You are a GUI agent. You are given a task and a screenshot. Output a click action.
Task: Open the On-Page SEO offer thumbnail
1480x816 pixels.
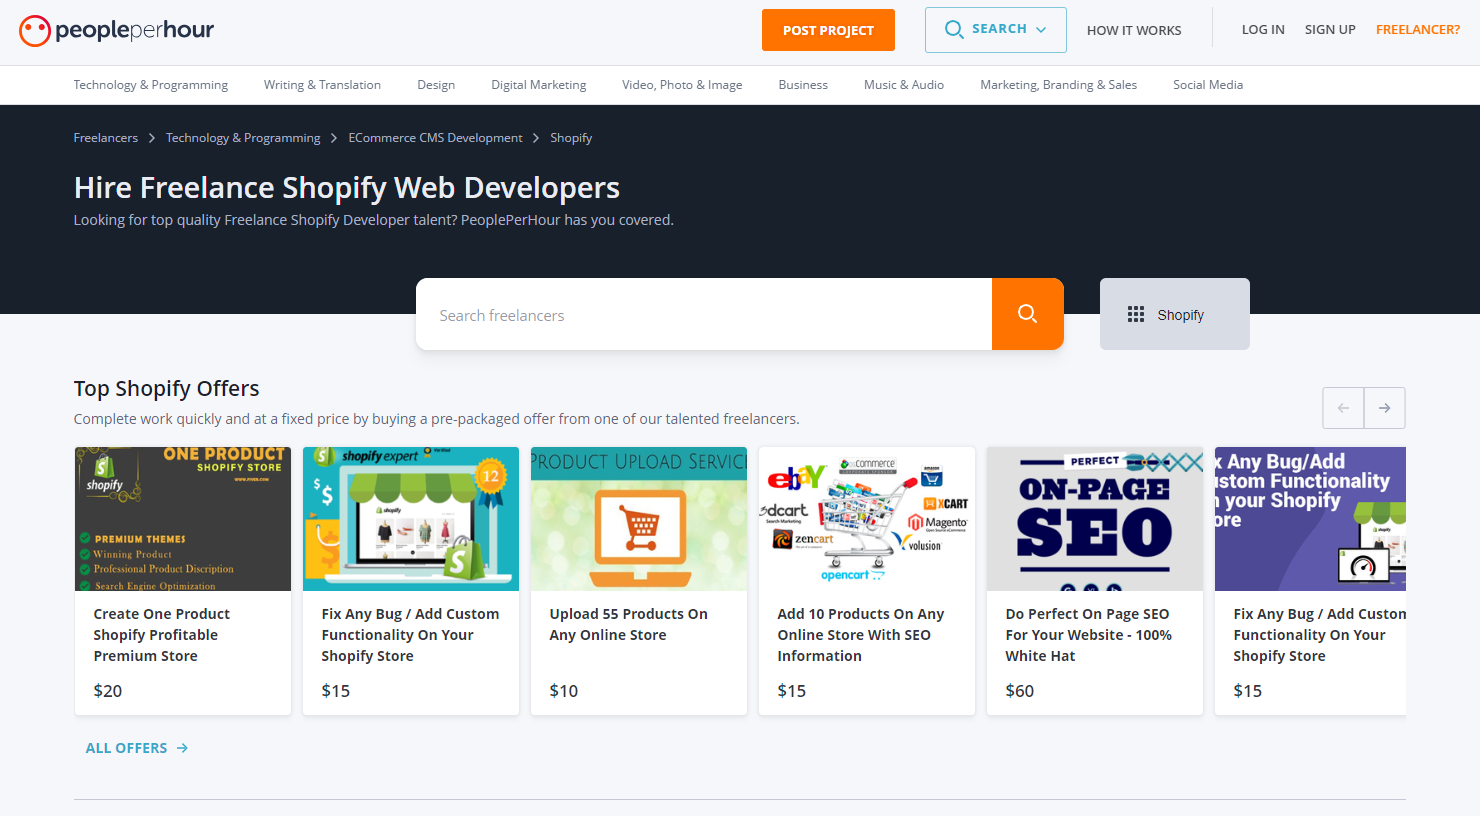point(1094,519)
